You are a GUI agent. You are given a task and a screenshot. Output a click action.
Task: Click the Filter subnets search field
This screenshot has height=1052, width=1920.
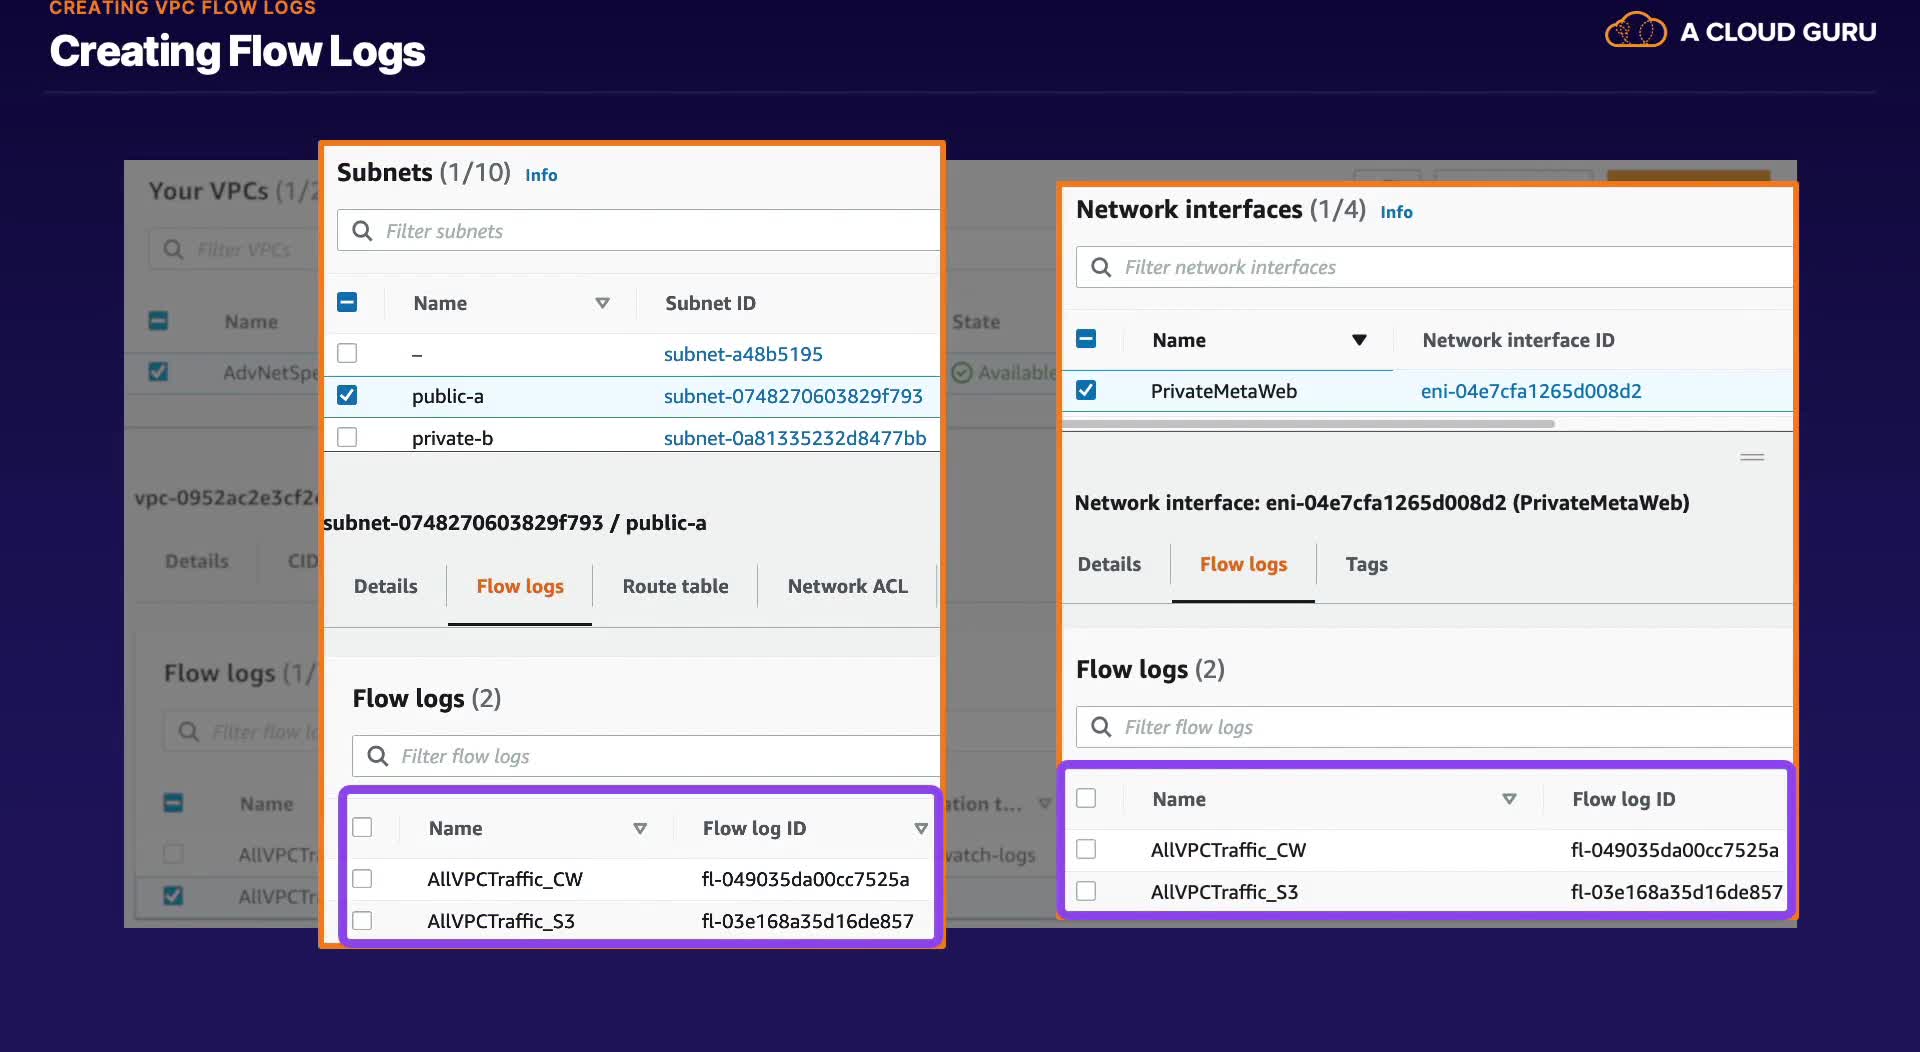click(x=638, y=231)
